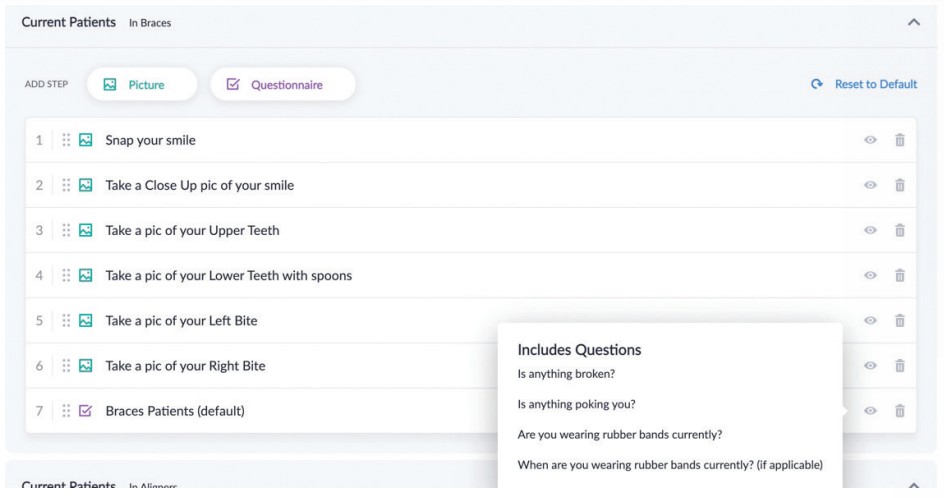Click the picture icon next to Left Bite
Image resolution: width=944 pixels, height=498 pixels.
(85, 320)
